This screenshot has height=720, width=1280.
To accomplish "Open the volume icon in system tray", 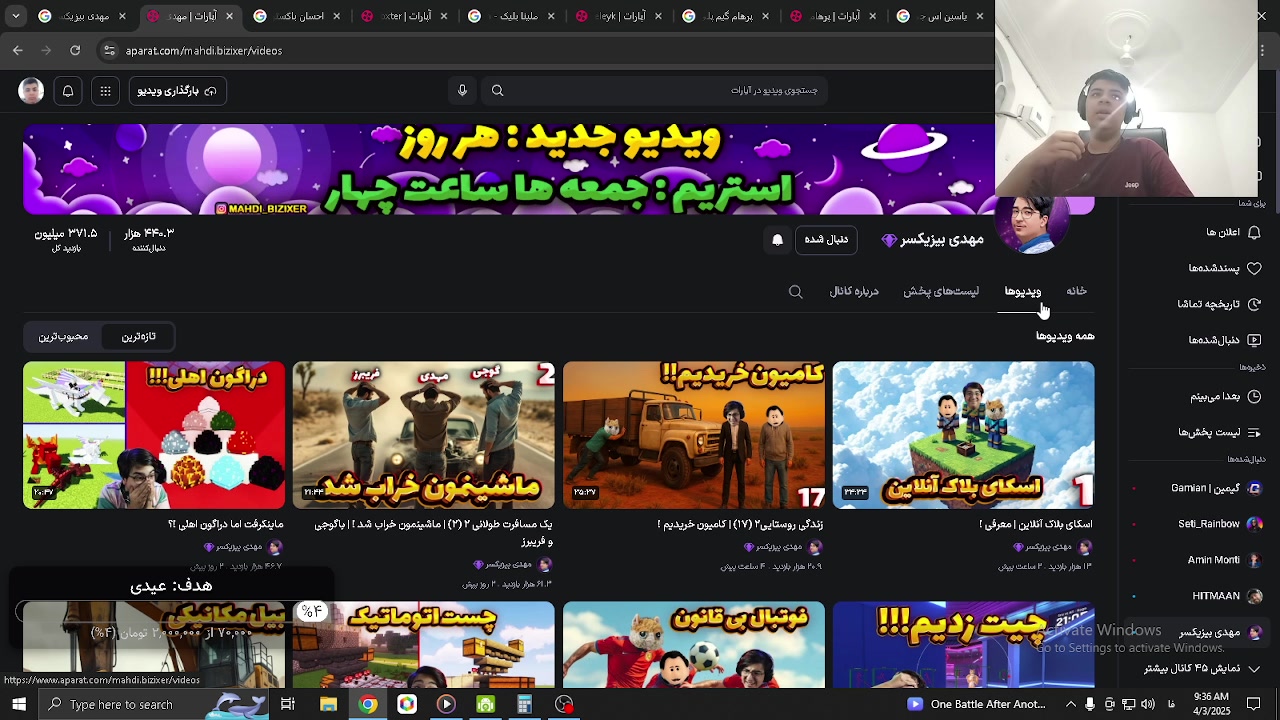I will point(1147,705).
